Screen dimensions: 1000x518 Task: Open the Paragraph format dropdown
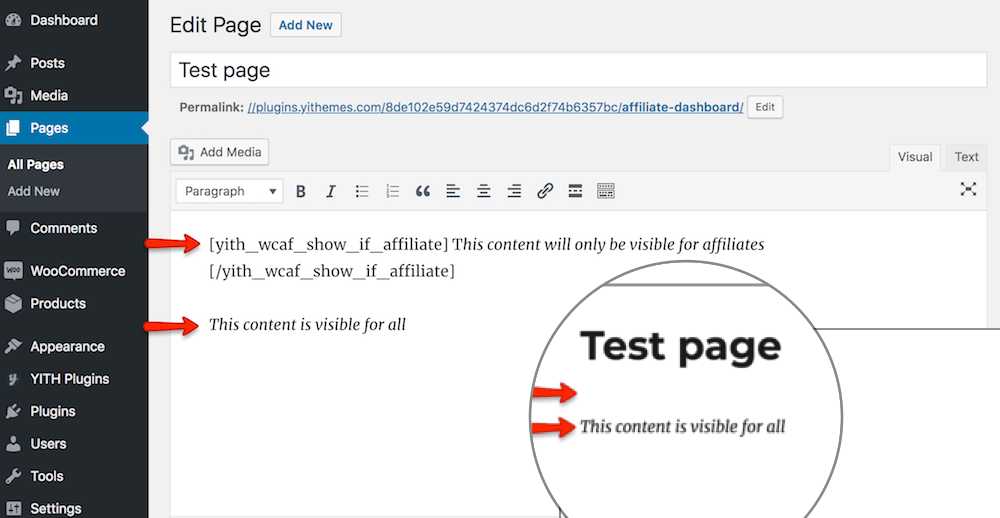tap(230, 191)
